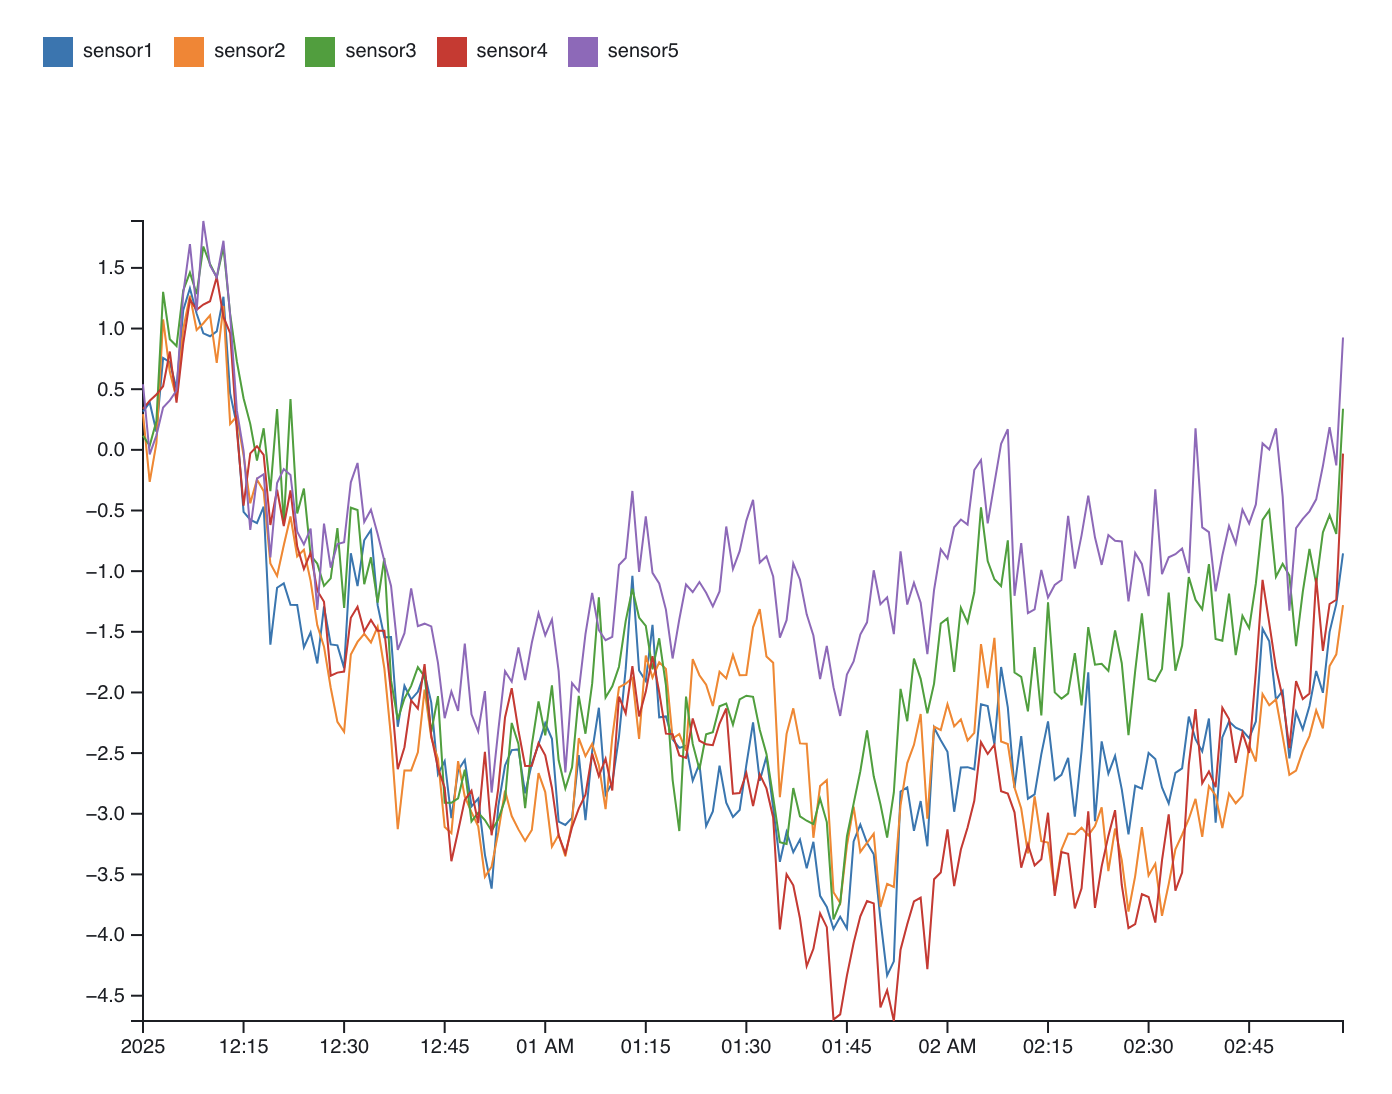The width and height of the screenshot is (1392, 1094).
Task: Click the 1.5 y-axis tick label
Action: (111, 268)
